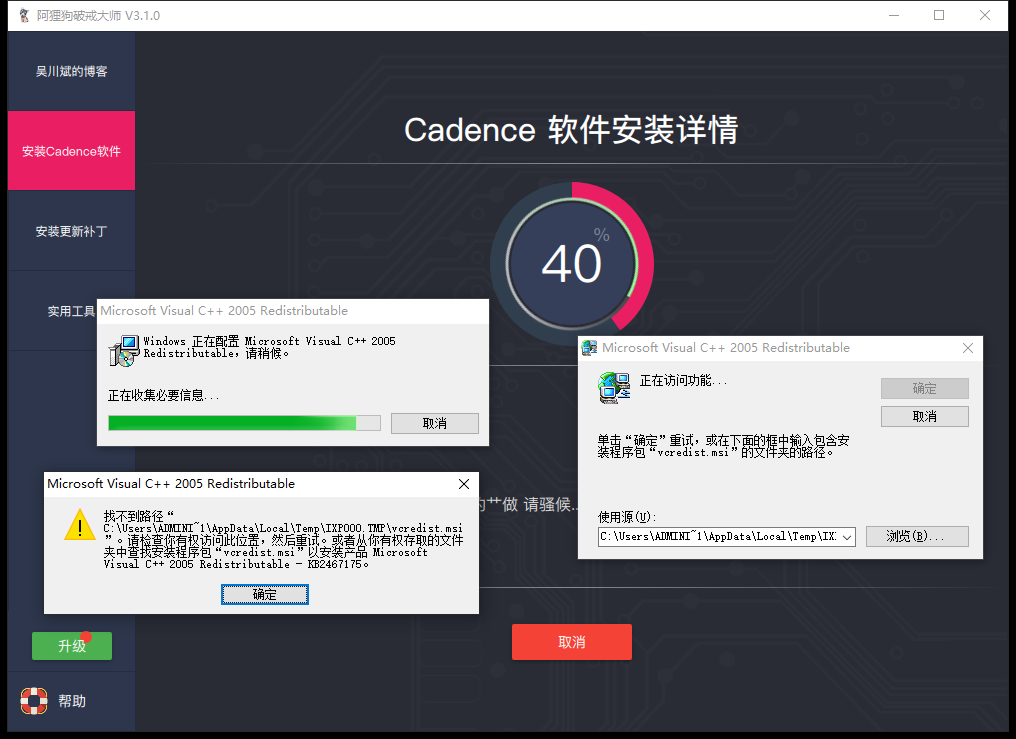
Task: Open the 使用源 path dropdown
Action: tap(847, 537)
